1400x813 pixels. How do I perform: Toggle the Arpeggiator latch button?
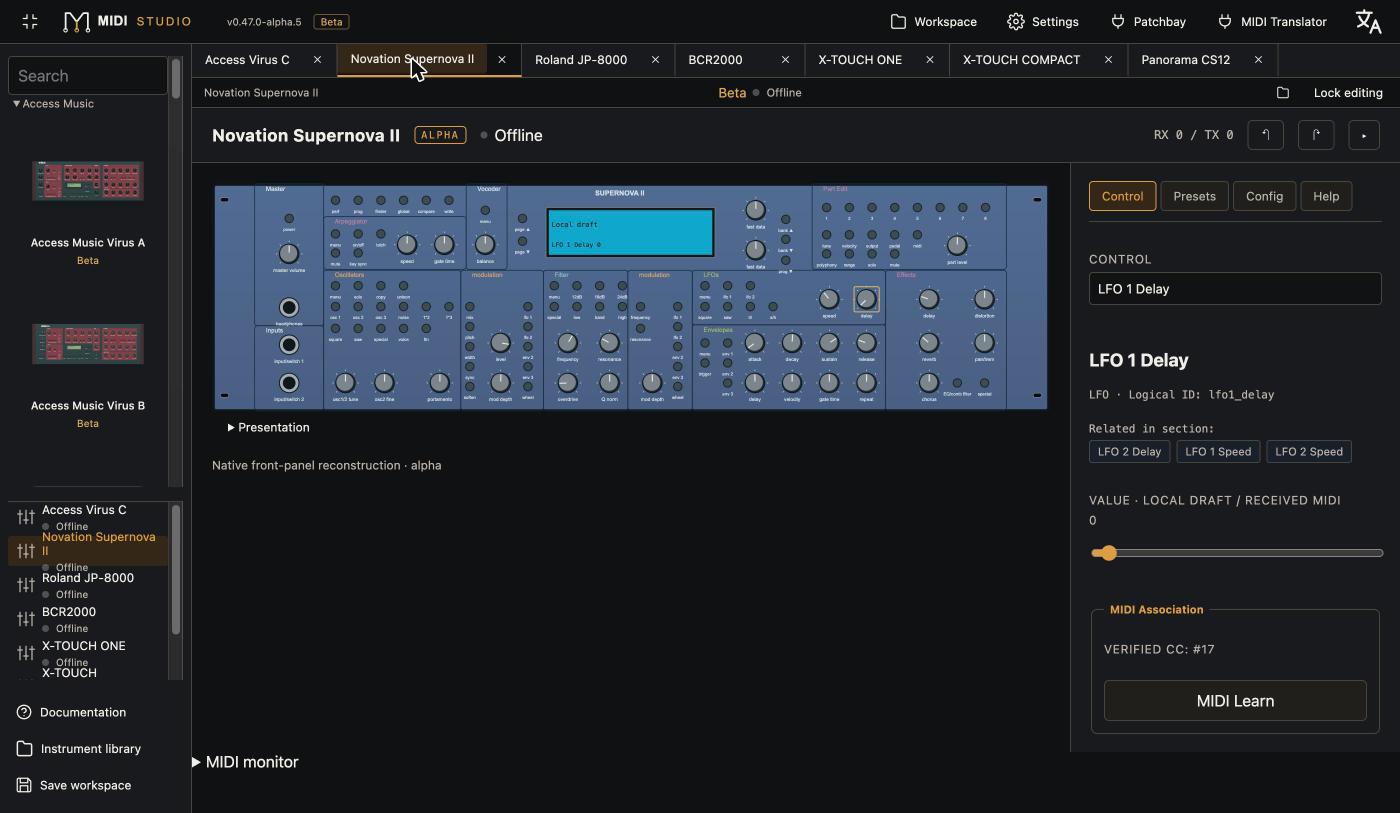[x=381, y=234]
